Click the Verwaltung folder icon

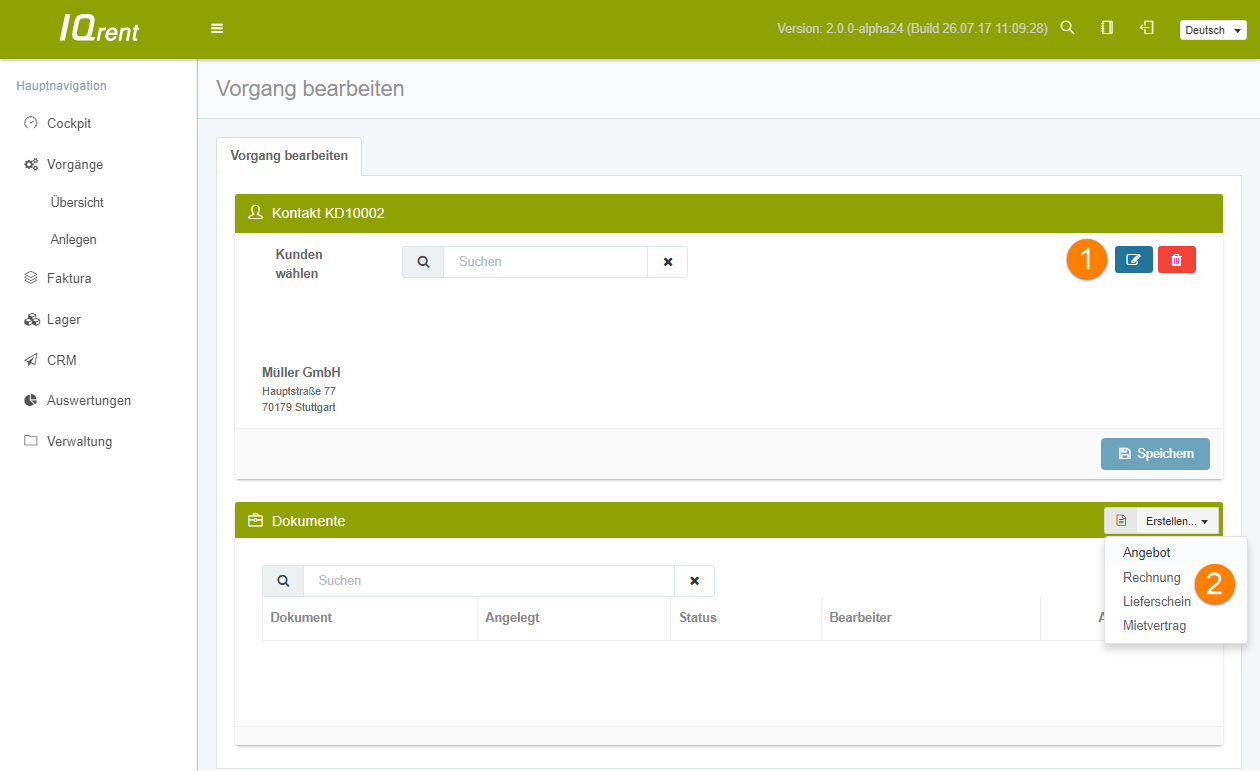tap(31, 441)
